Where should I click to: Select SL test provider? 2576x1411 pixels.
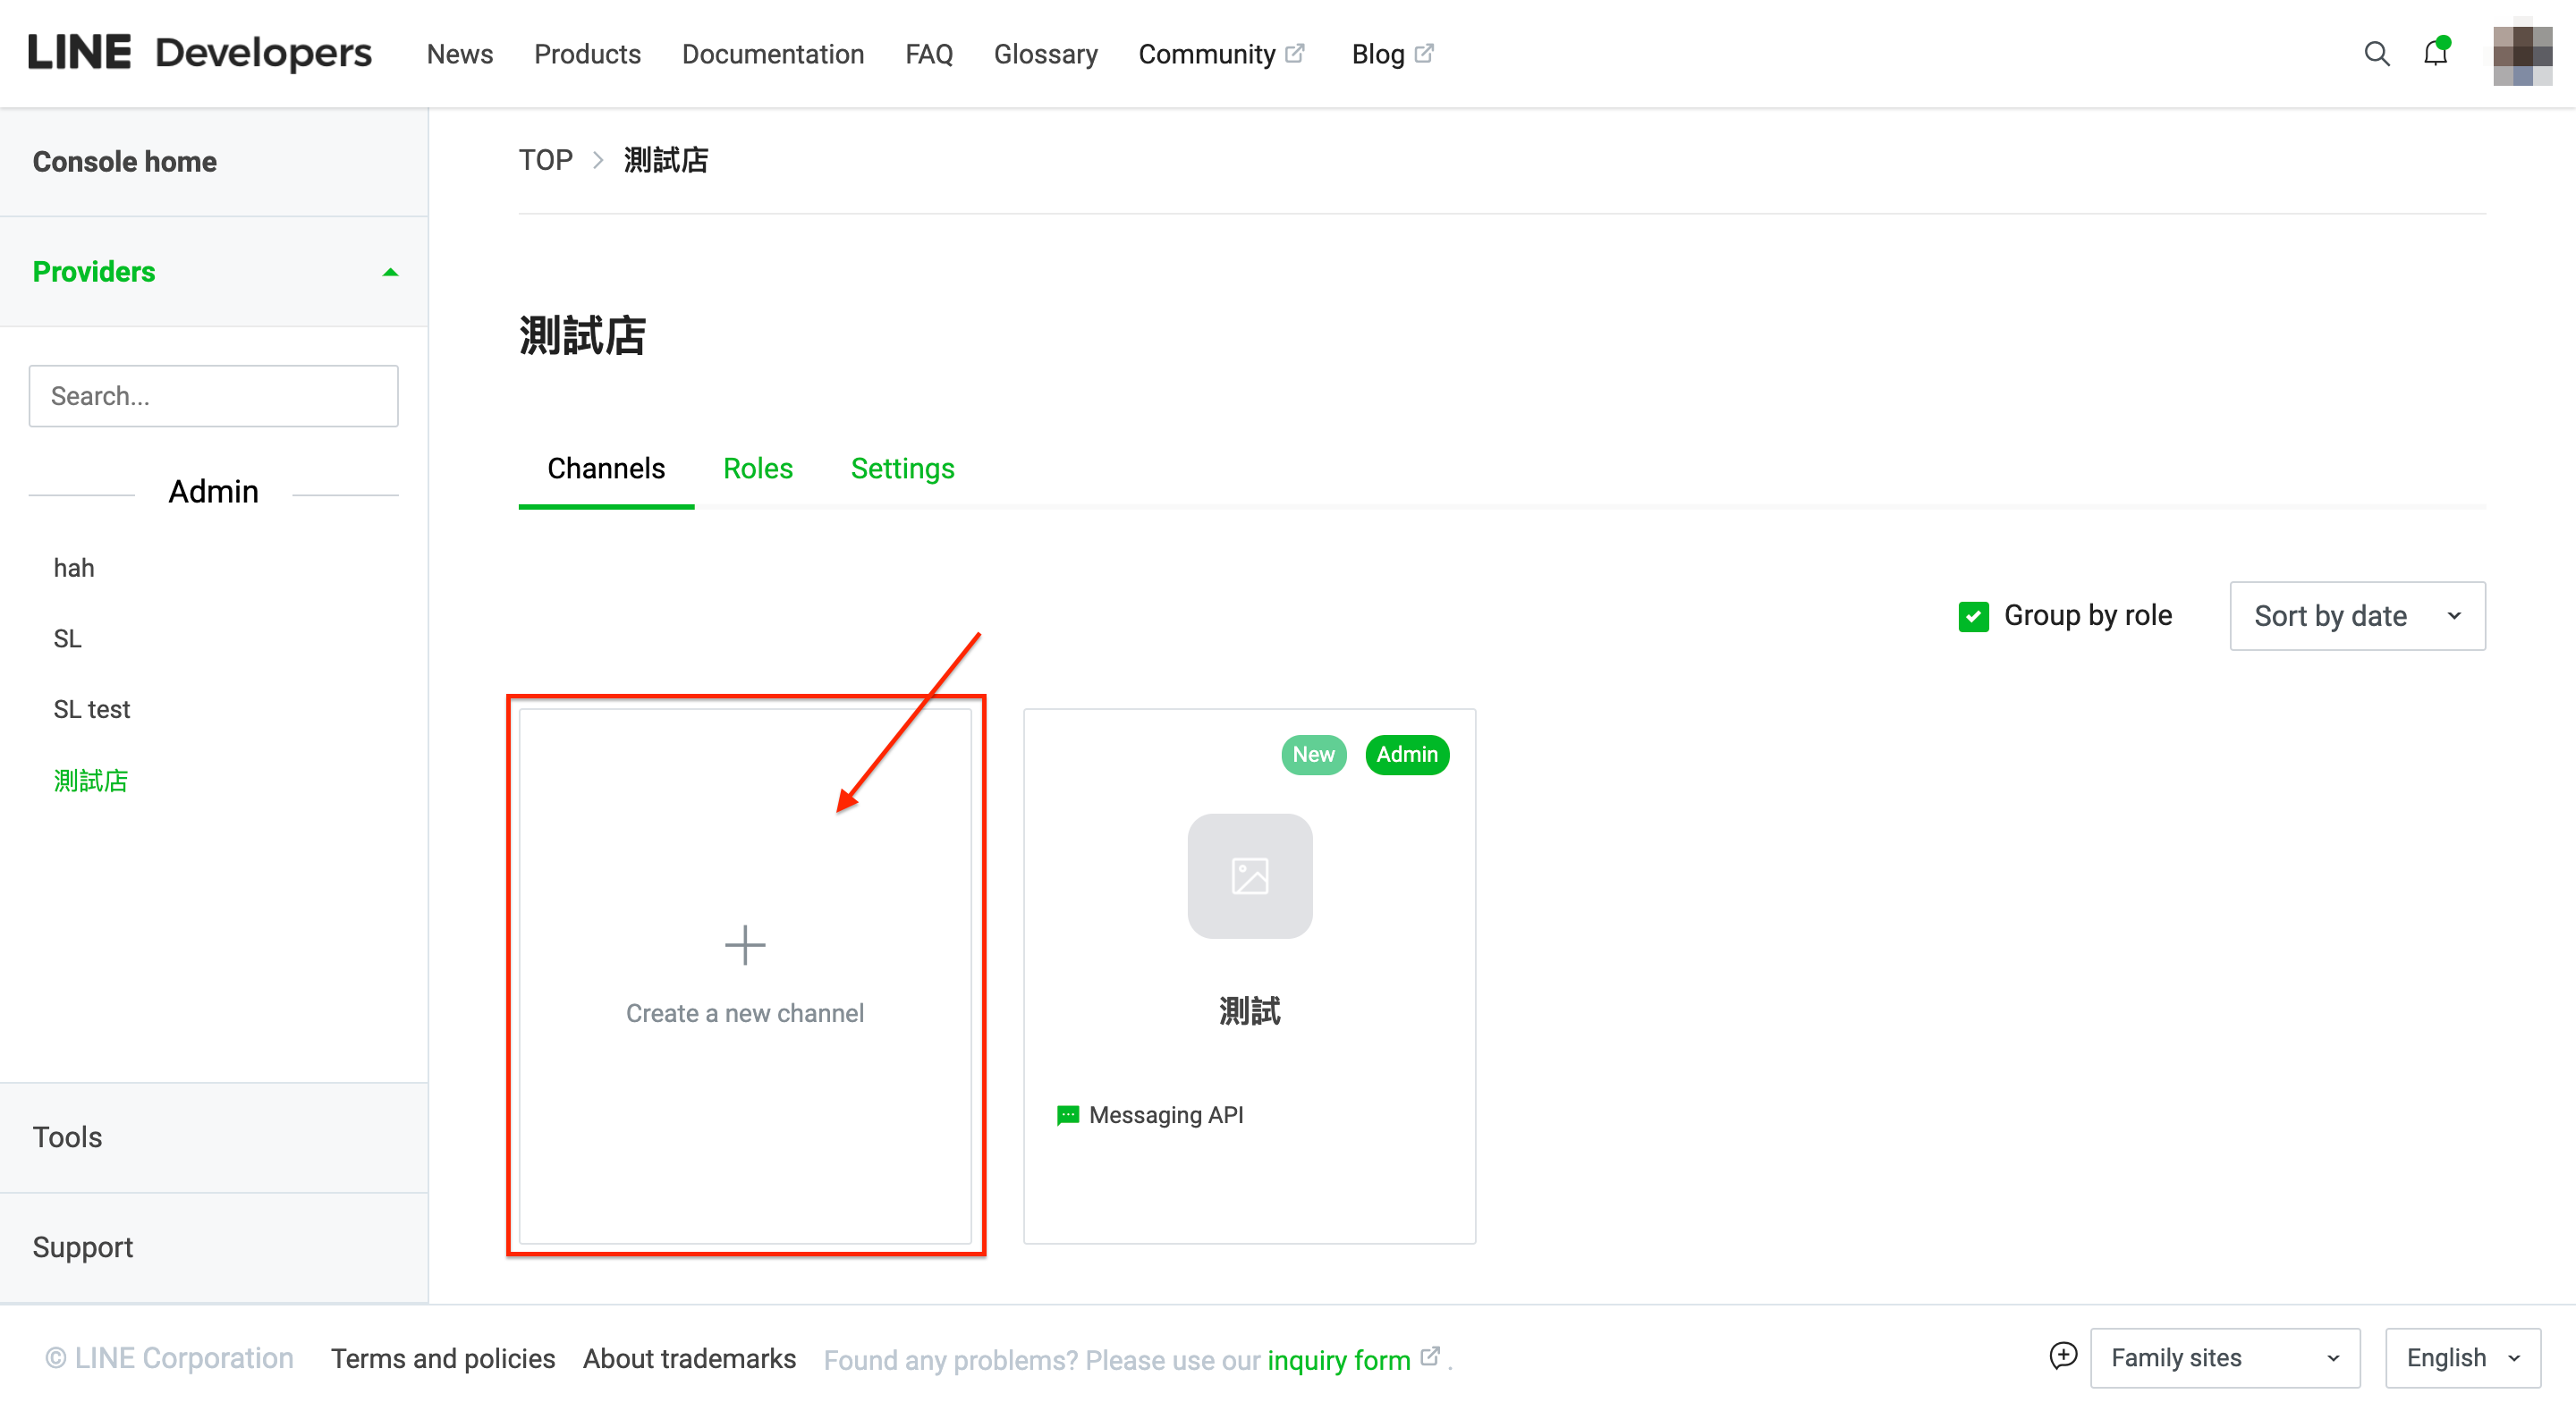(92, 709)
